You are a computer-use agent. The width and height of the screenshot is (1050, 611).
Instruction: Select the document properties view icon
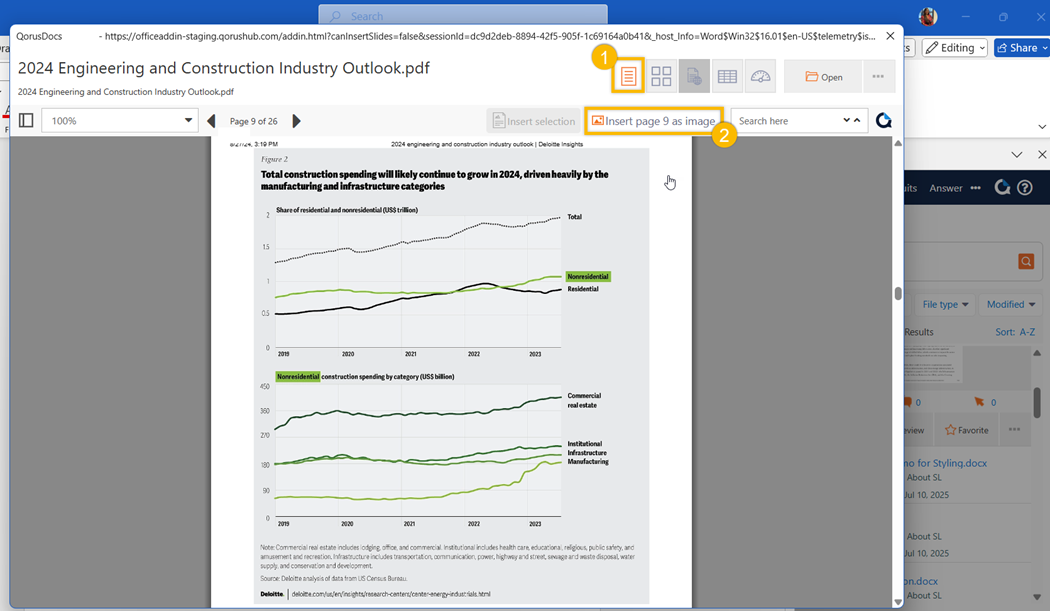[x=694, y=76]
